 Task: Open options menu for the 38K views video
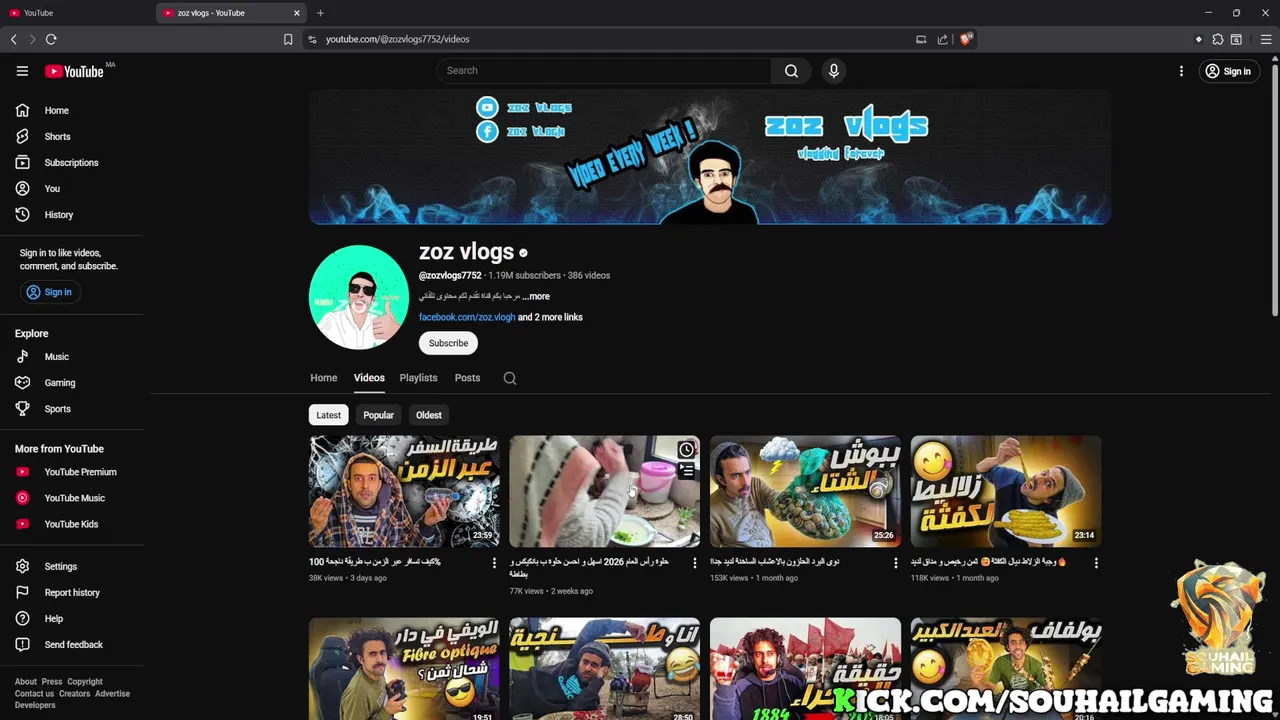[494, 563]
